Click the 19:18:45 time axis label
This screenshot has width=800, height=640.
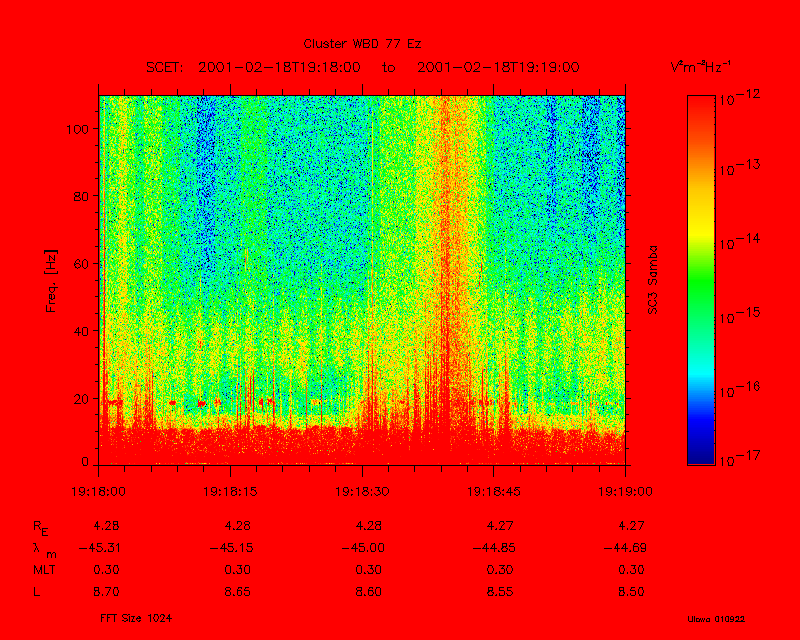point(493,491)
